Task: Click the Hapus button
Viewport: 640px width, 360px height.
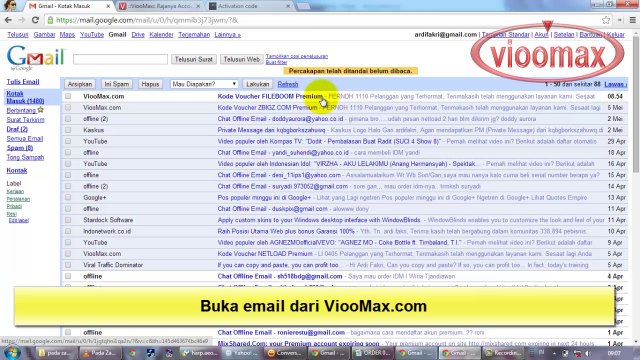Action: tap(150, 84)
